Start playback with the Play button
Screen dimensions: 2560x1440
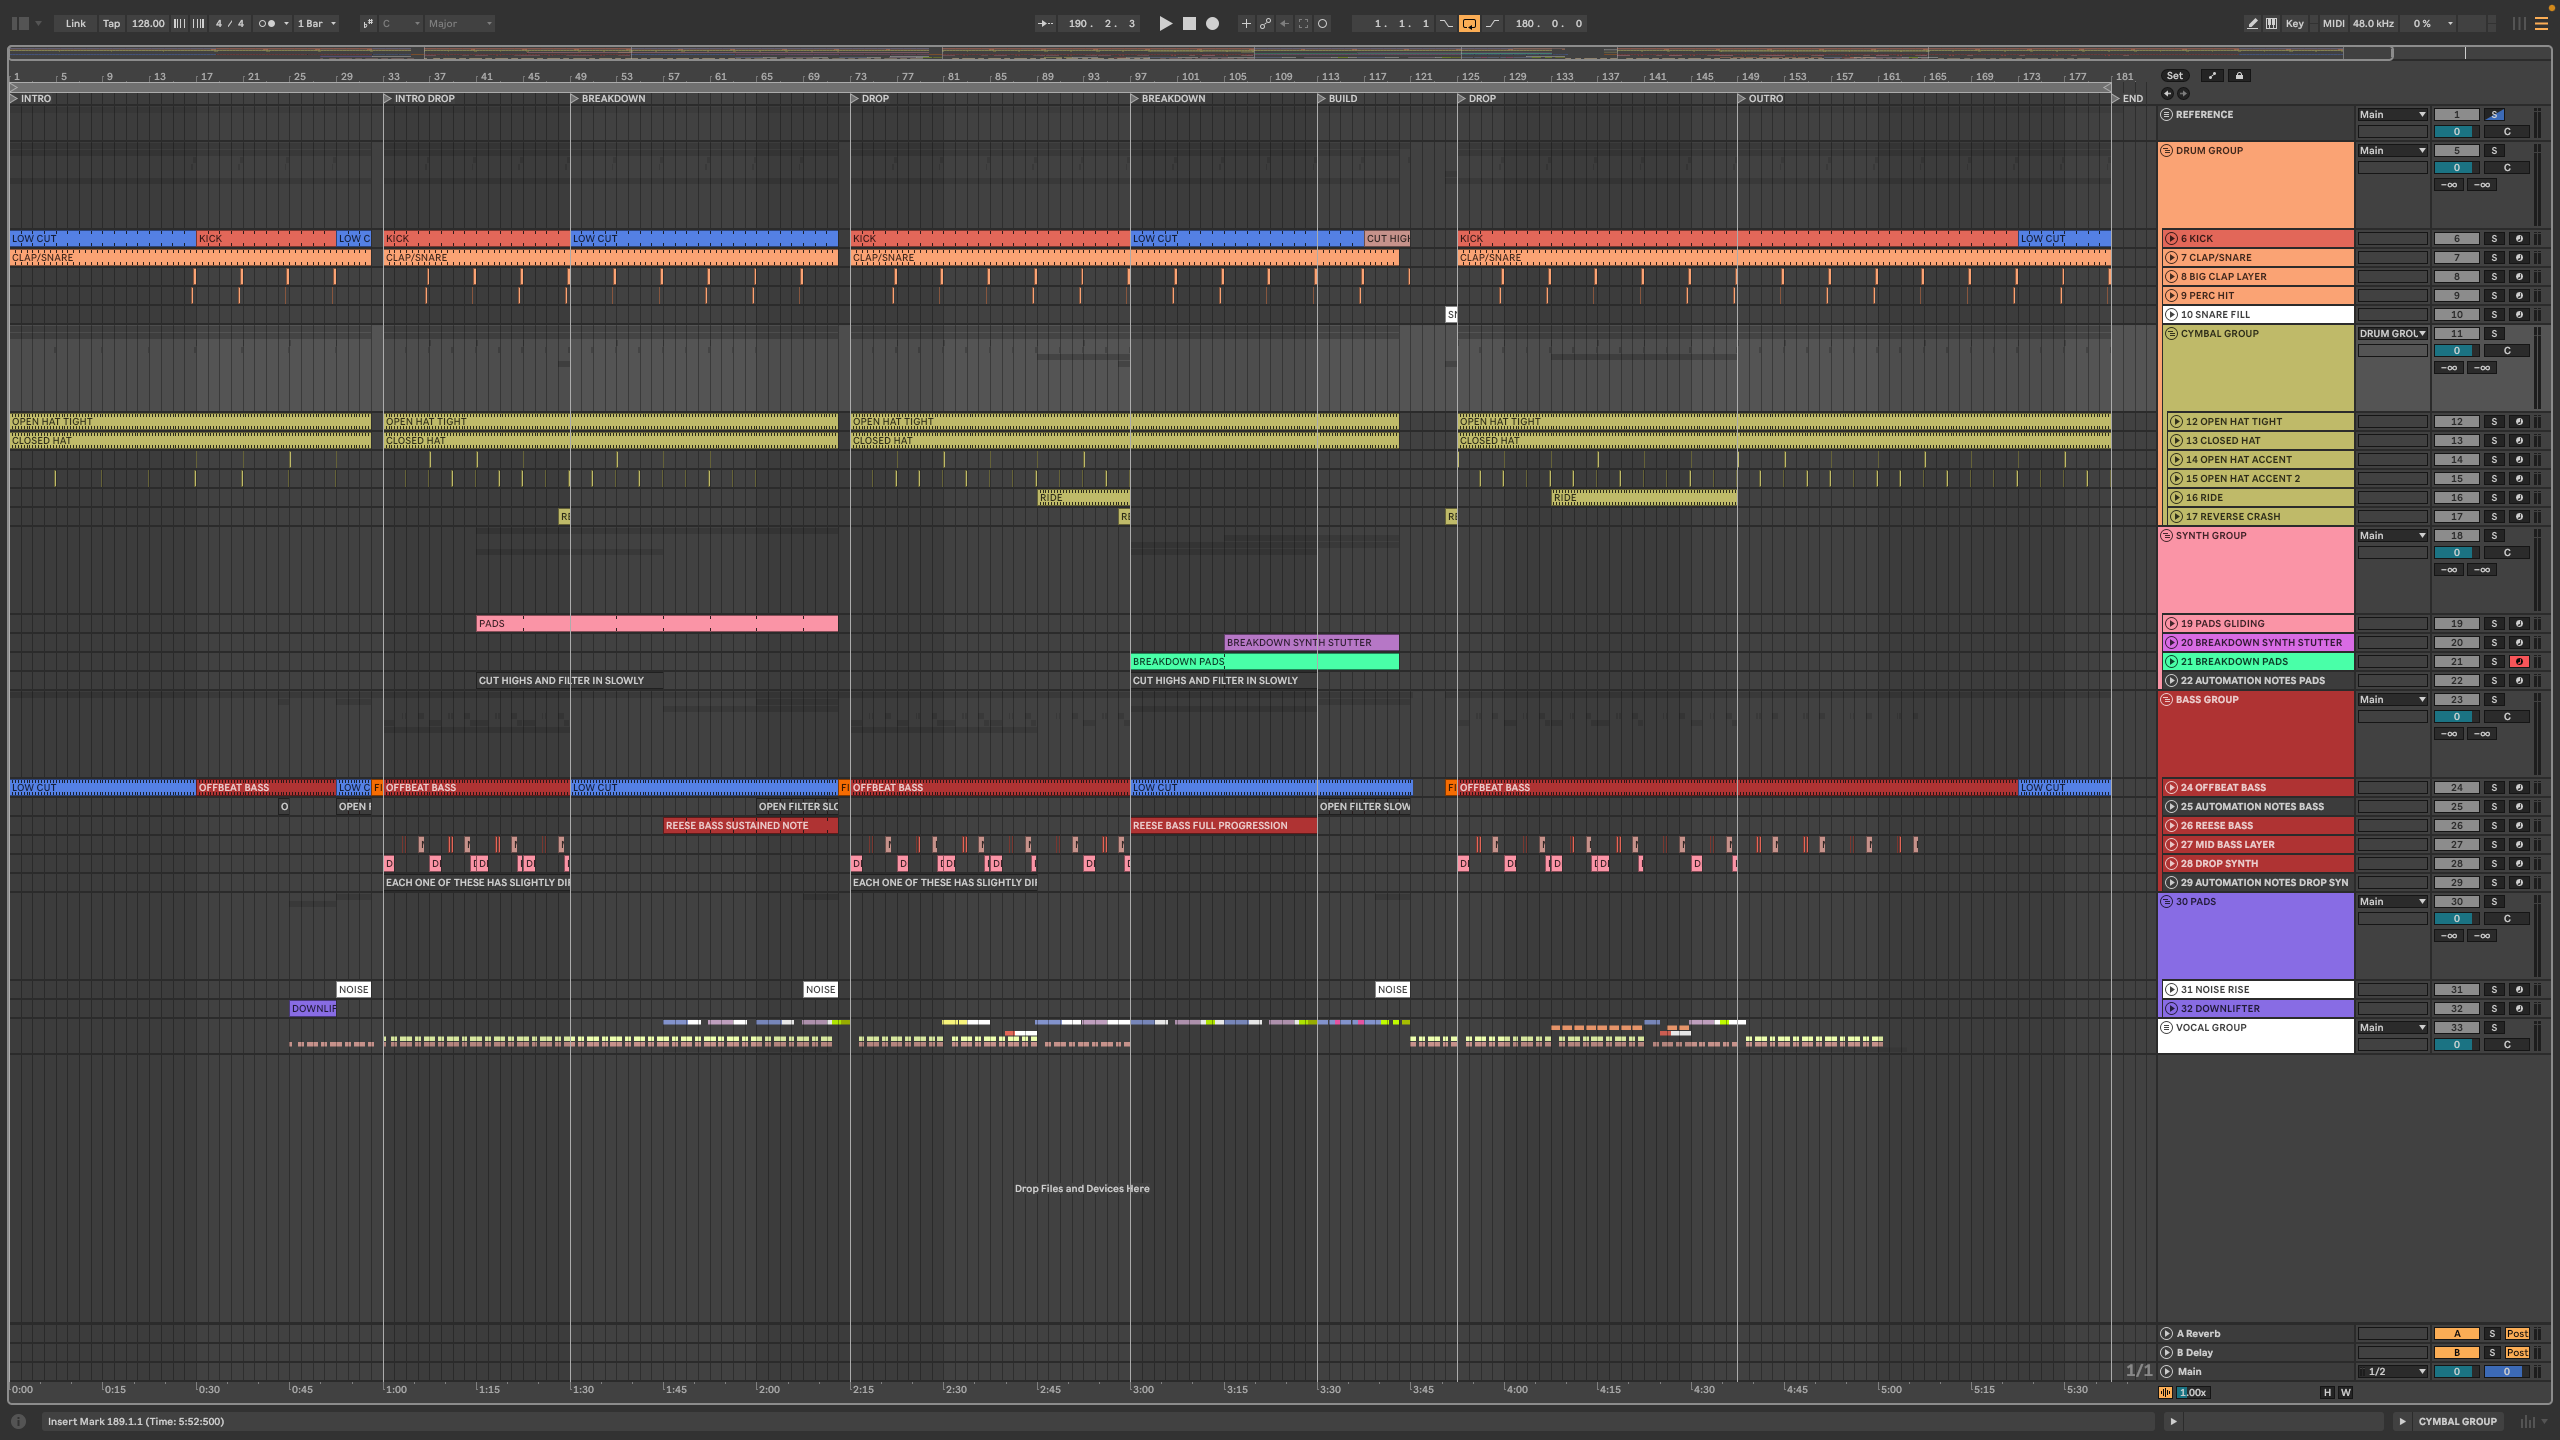coord(1165,23)
